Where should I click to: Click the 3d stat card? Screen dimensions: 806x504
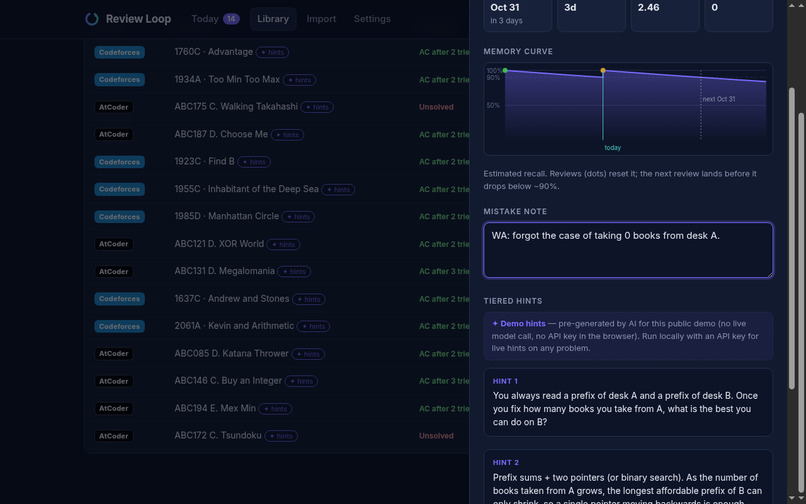coord(591,14)
